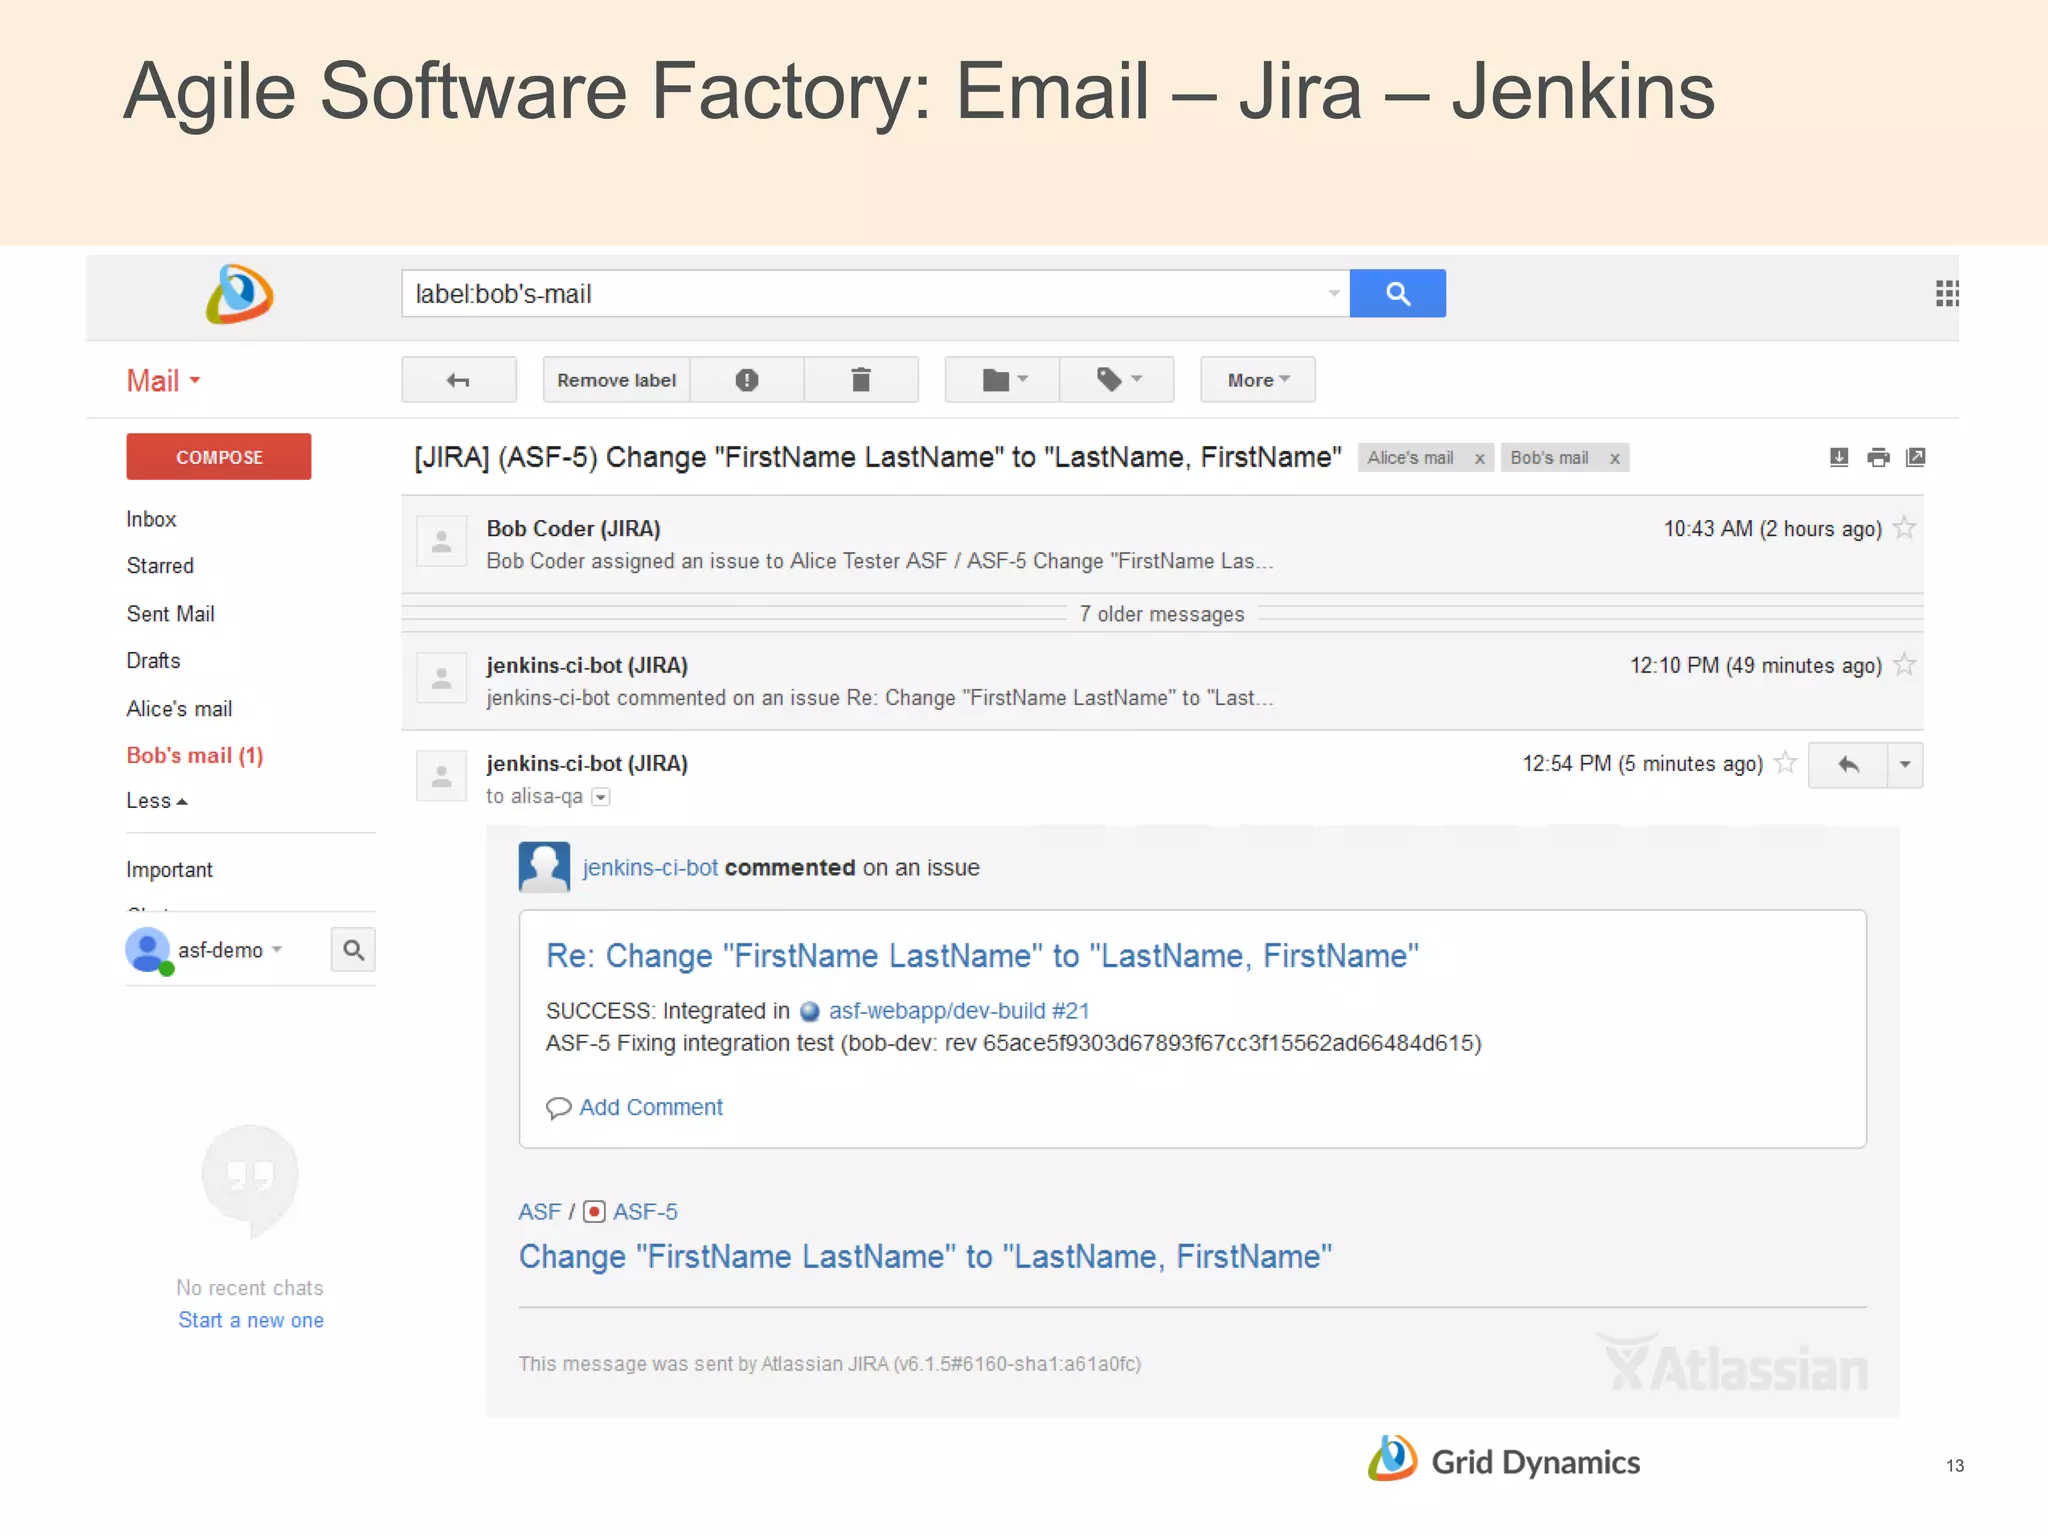The height and width of the screenshot is (1536, 2048).
Task: Expand the search options arrow
Action: click(x=1333, y=293)
